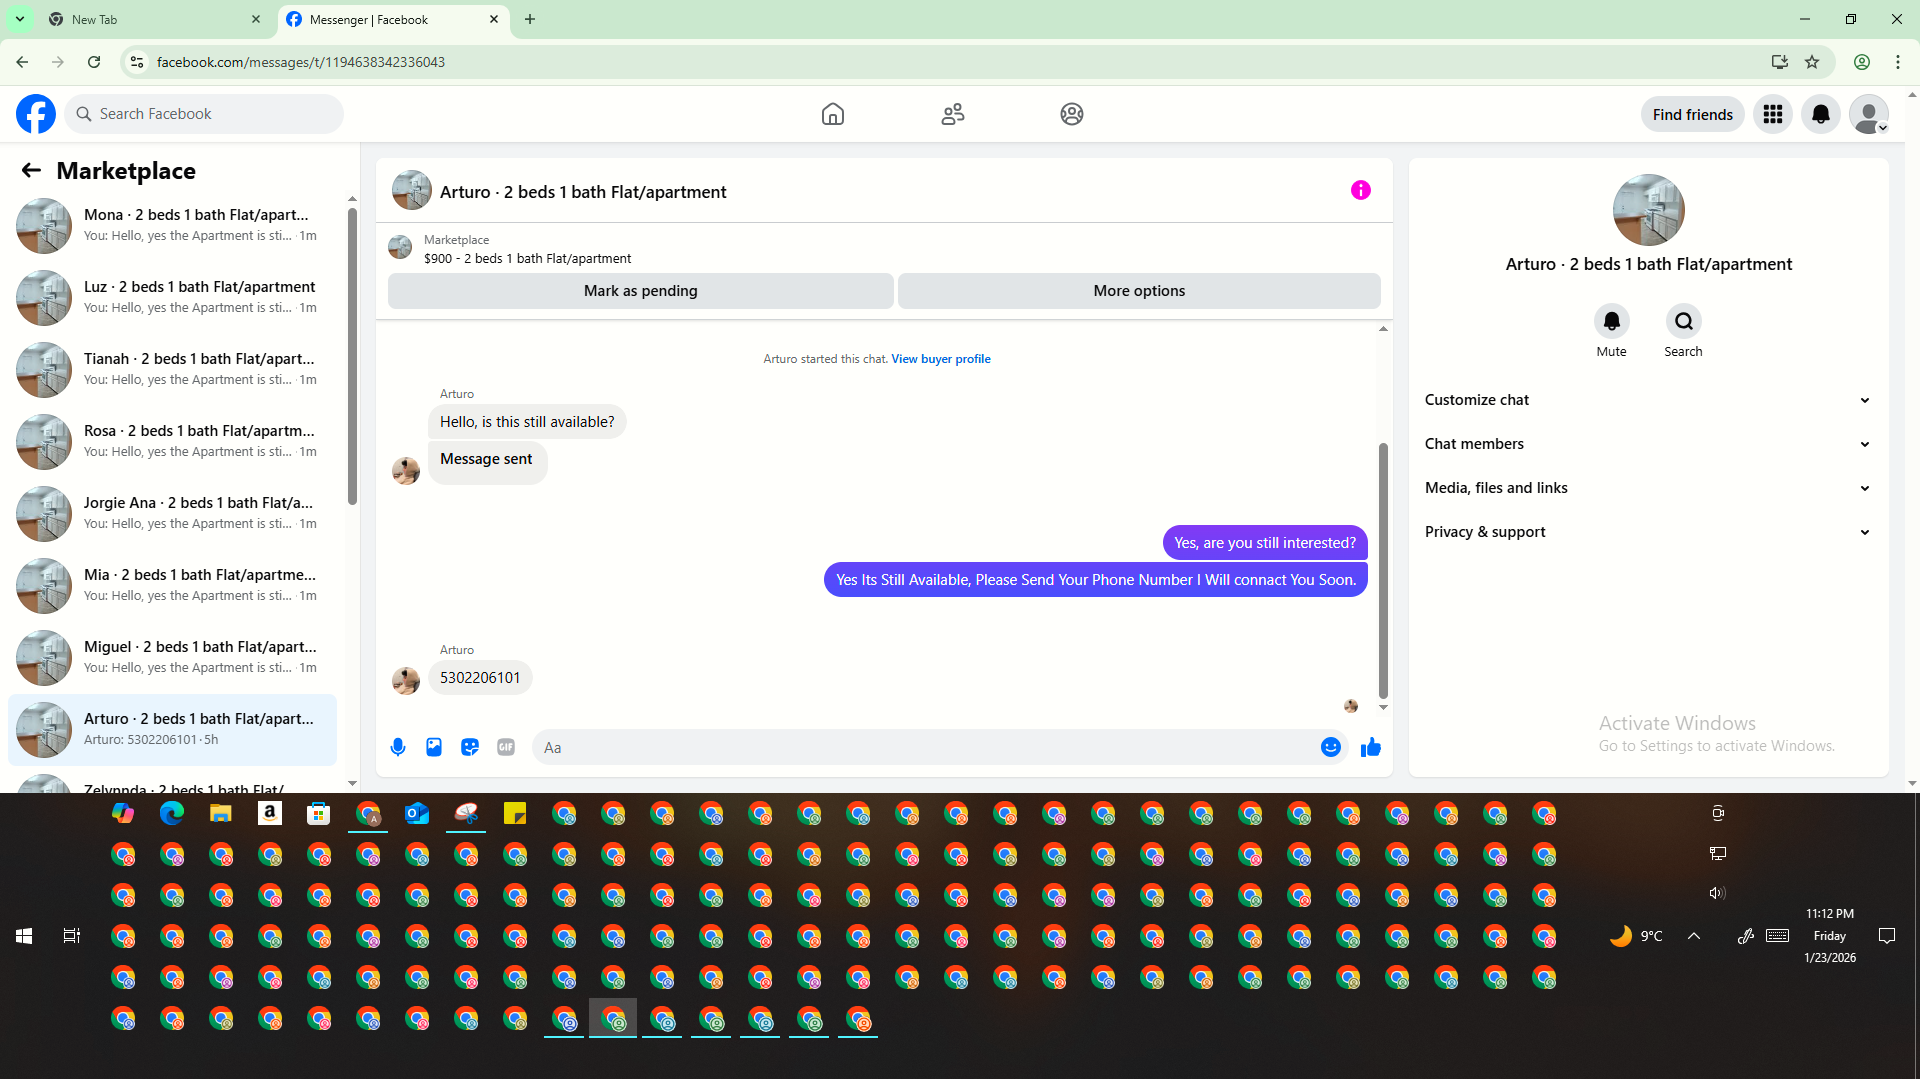The height and width of the screenshot is (1079, 1920).
Task: Open Tianah's conversation in the list
Action: coord(172,369)
